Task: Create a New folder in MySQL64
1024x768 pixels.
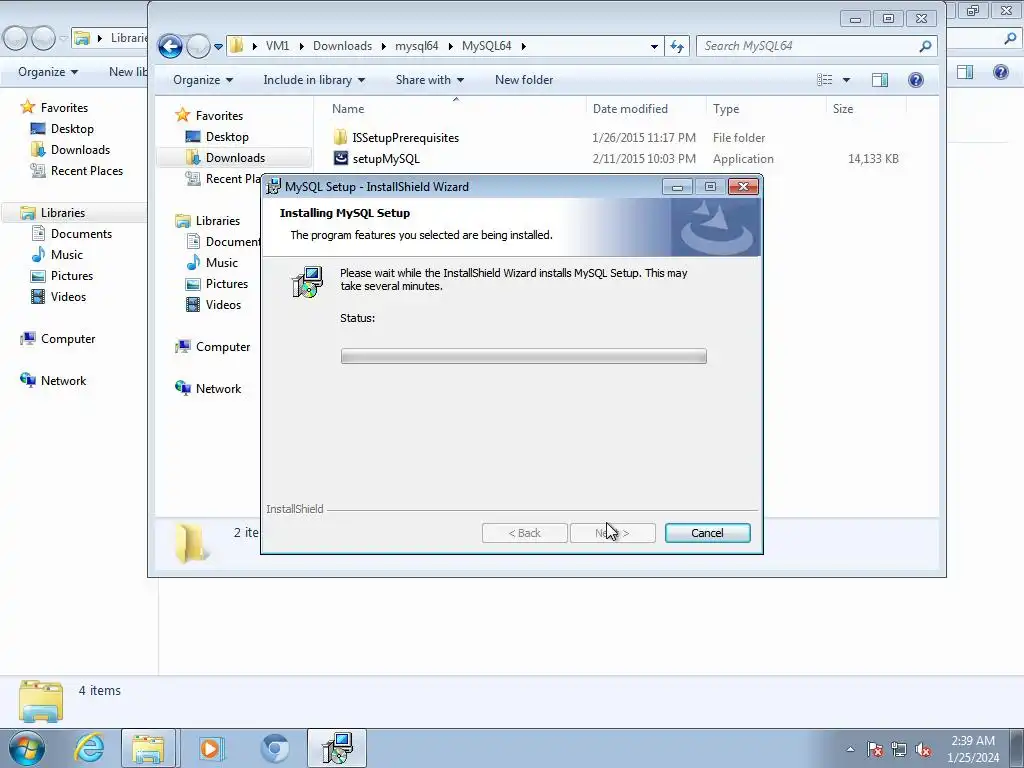Action: coord(524,80)
